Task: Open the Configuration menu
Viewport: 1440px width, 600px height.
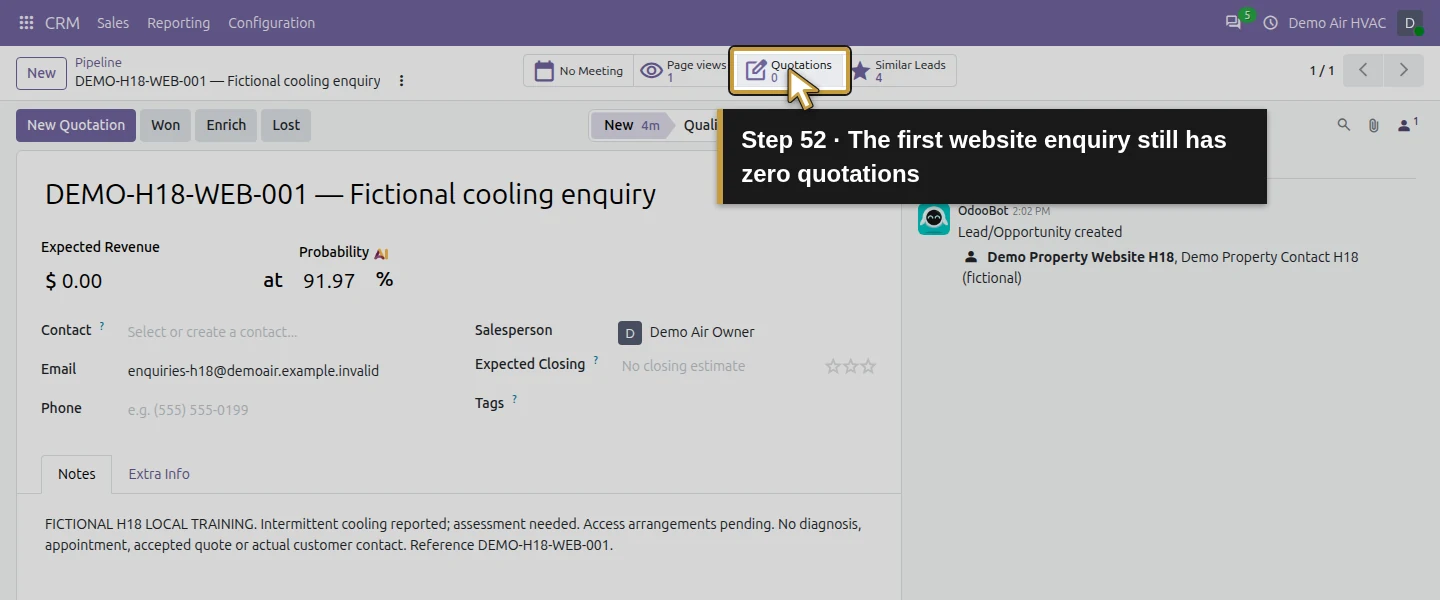Action: tap(271, 22)
